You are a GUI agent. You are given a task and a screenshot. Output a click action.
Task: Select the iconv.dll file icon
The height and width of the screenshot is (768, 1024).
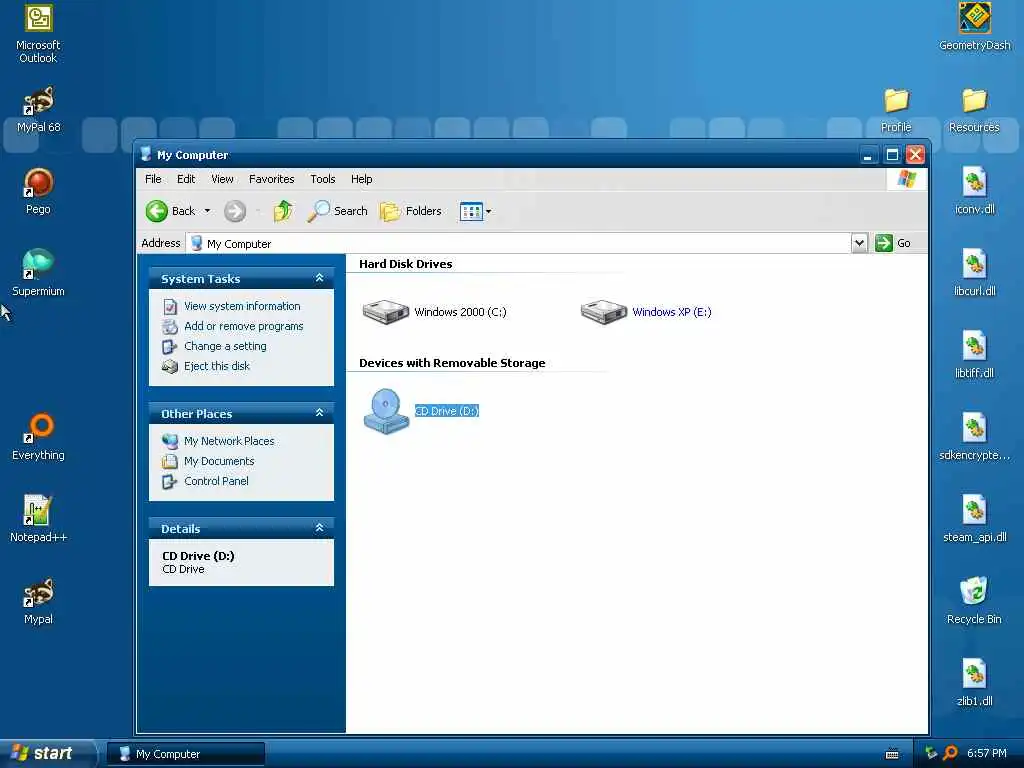pos(974,191)
